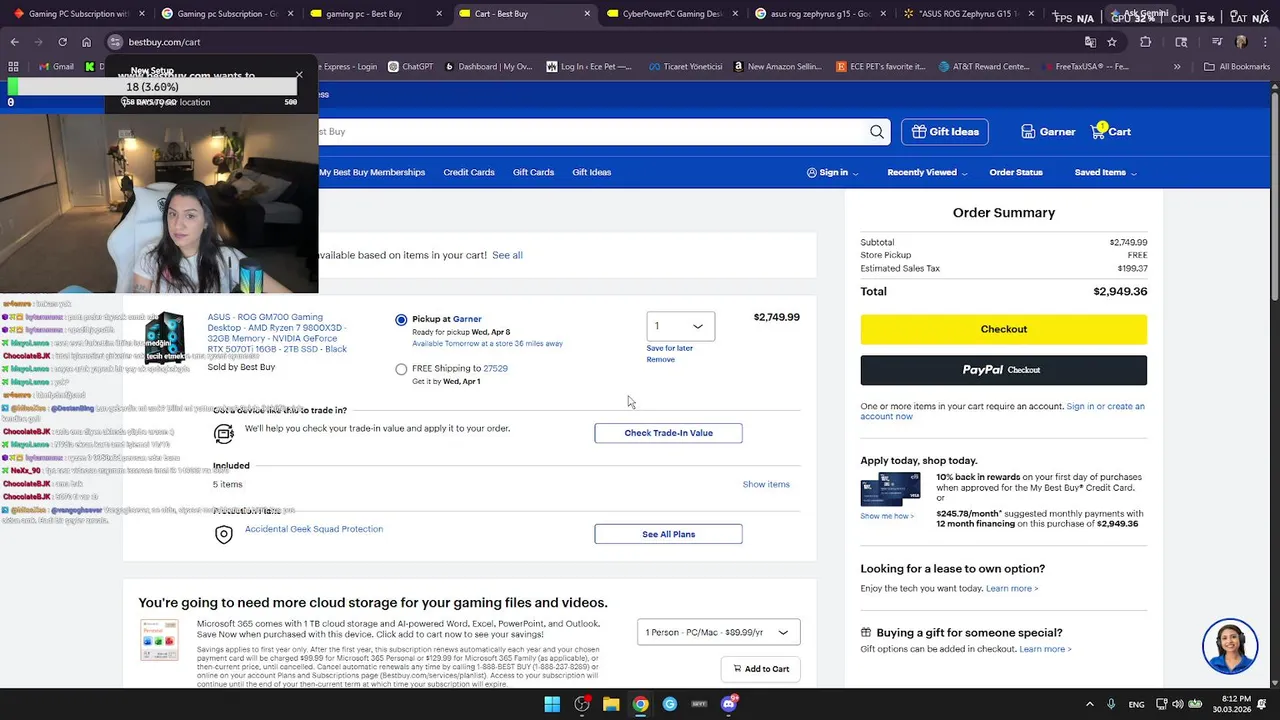Open quantity dropdown showing 1

coord(680,326)
